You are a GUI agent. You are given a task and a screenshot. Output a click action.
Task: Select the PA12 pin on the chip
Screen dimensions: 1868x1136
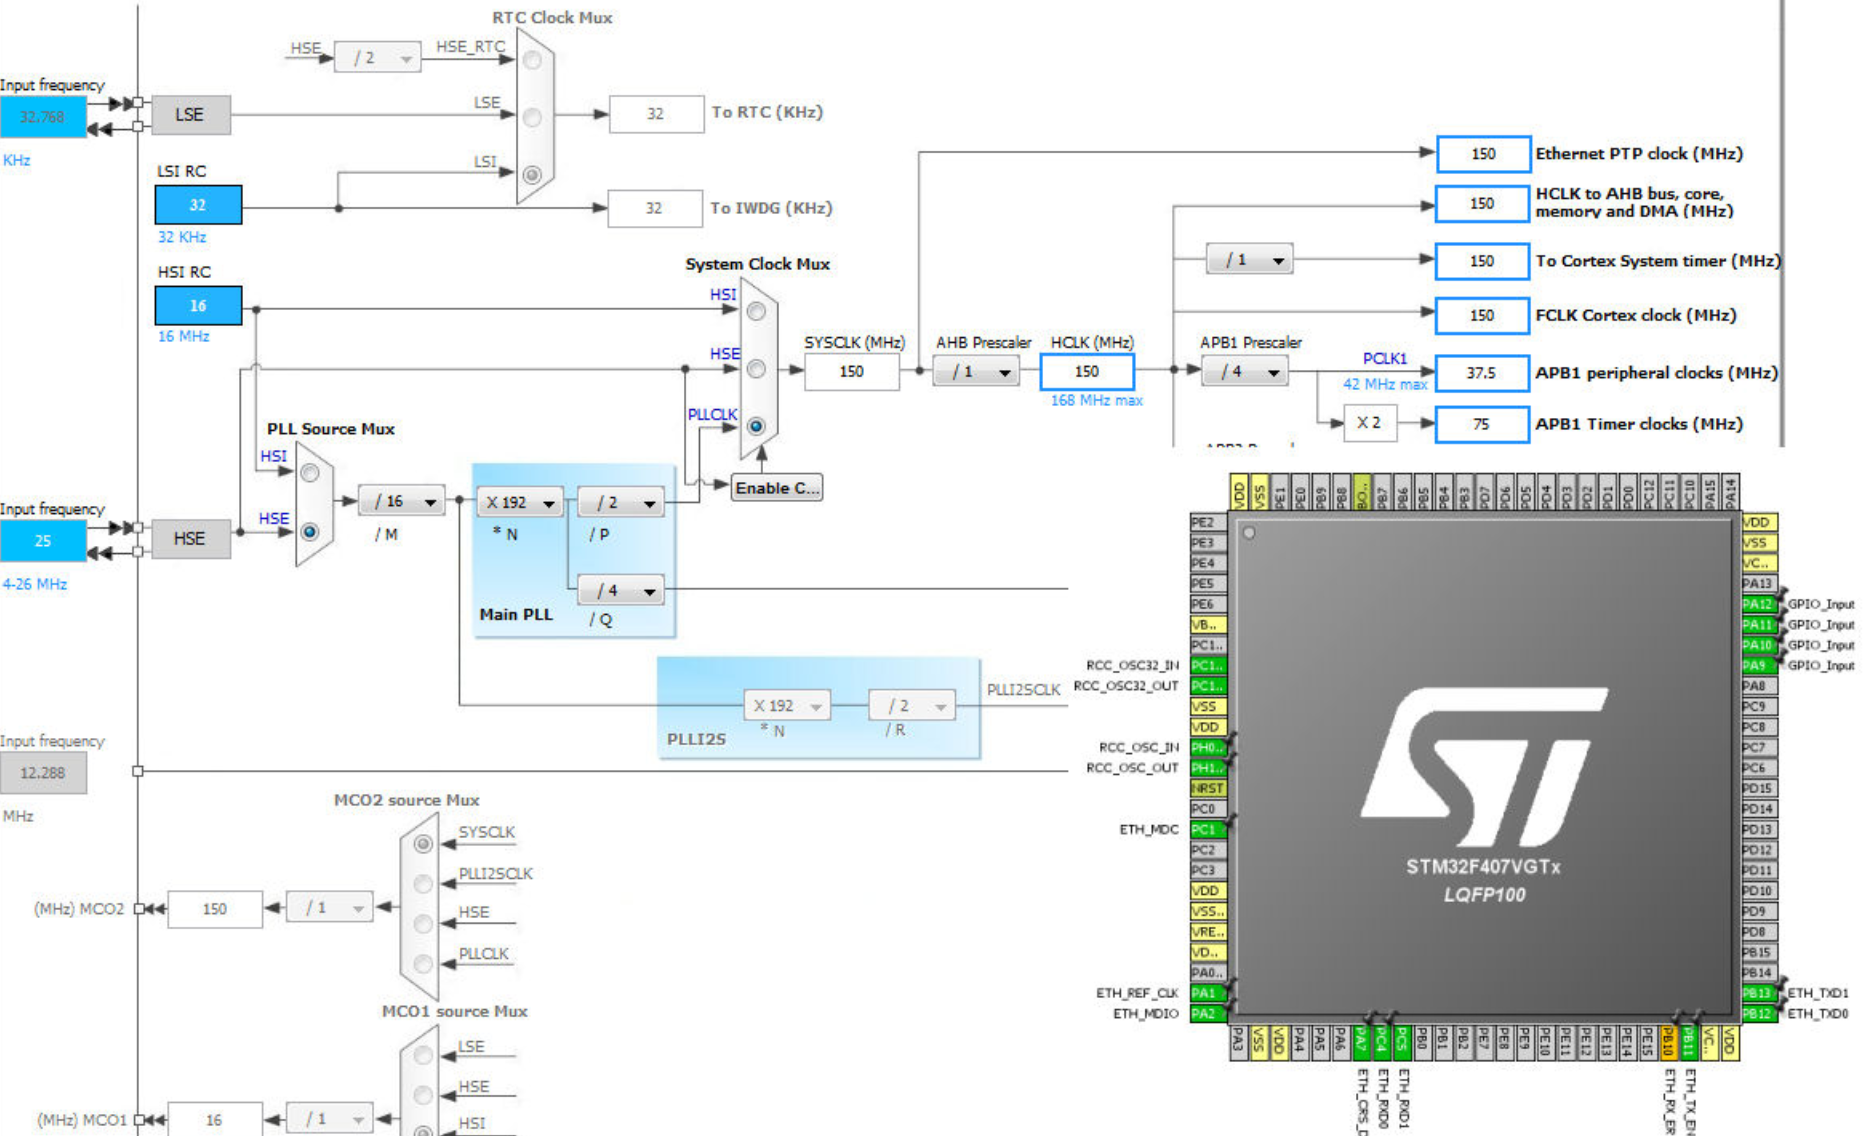(x=1757, y=604)
